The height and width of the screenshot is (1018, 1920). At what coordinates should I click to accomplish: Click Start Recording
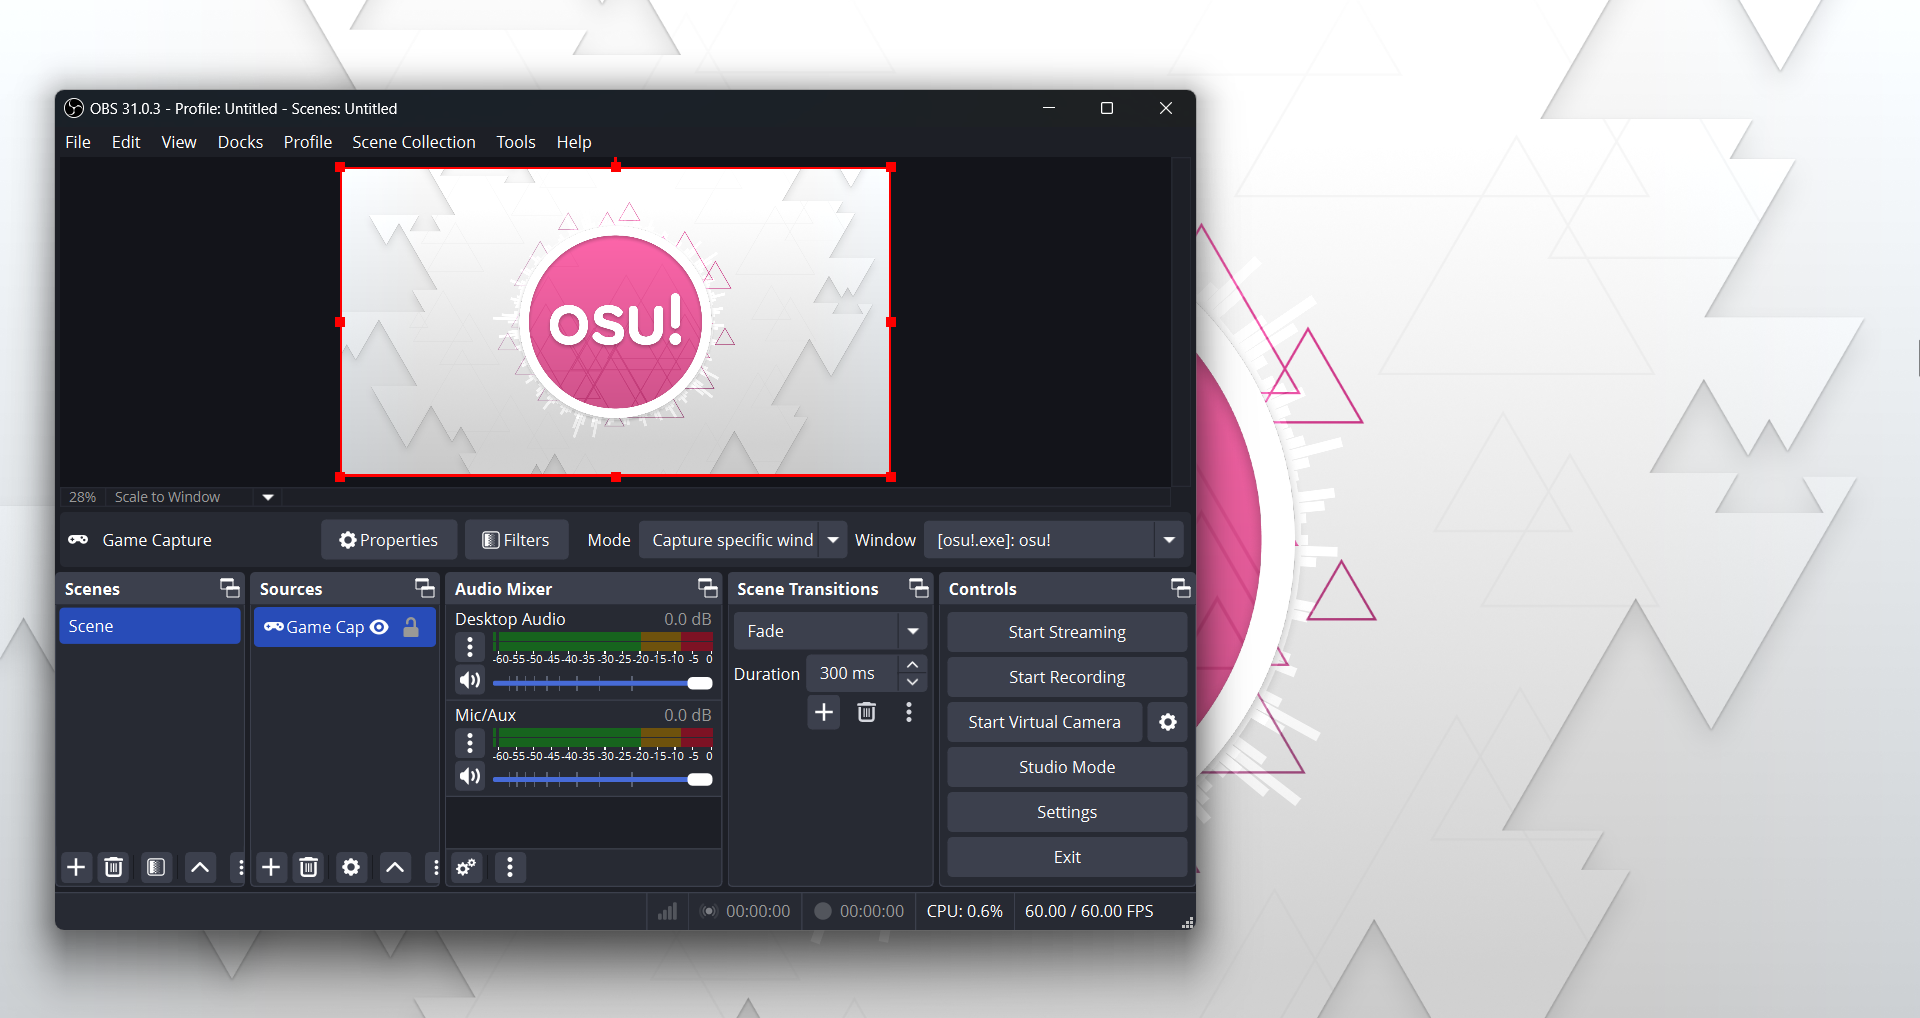(1067, 677)
